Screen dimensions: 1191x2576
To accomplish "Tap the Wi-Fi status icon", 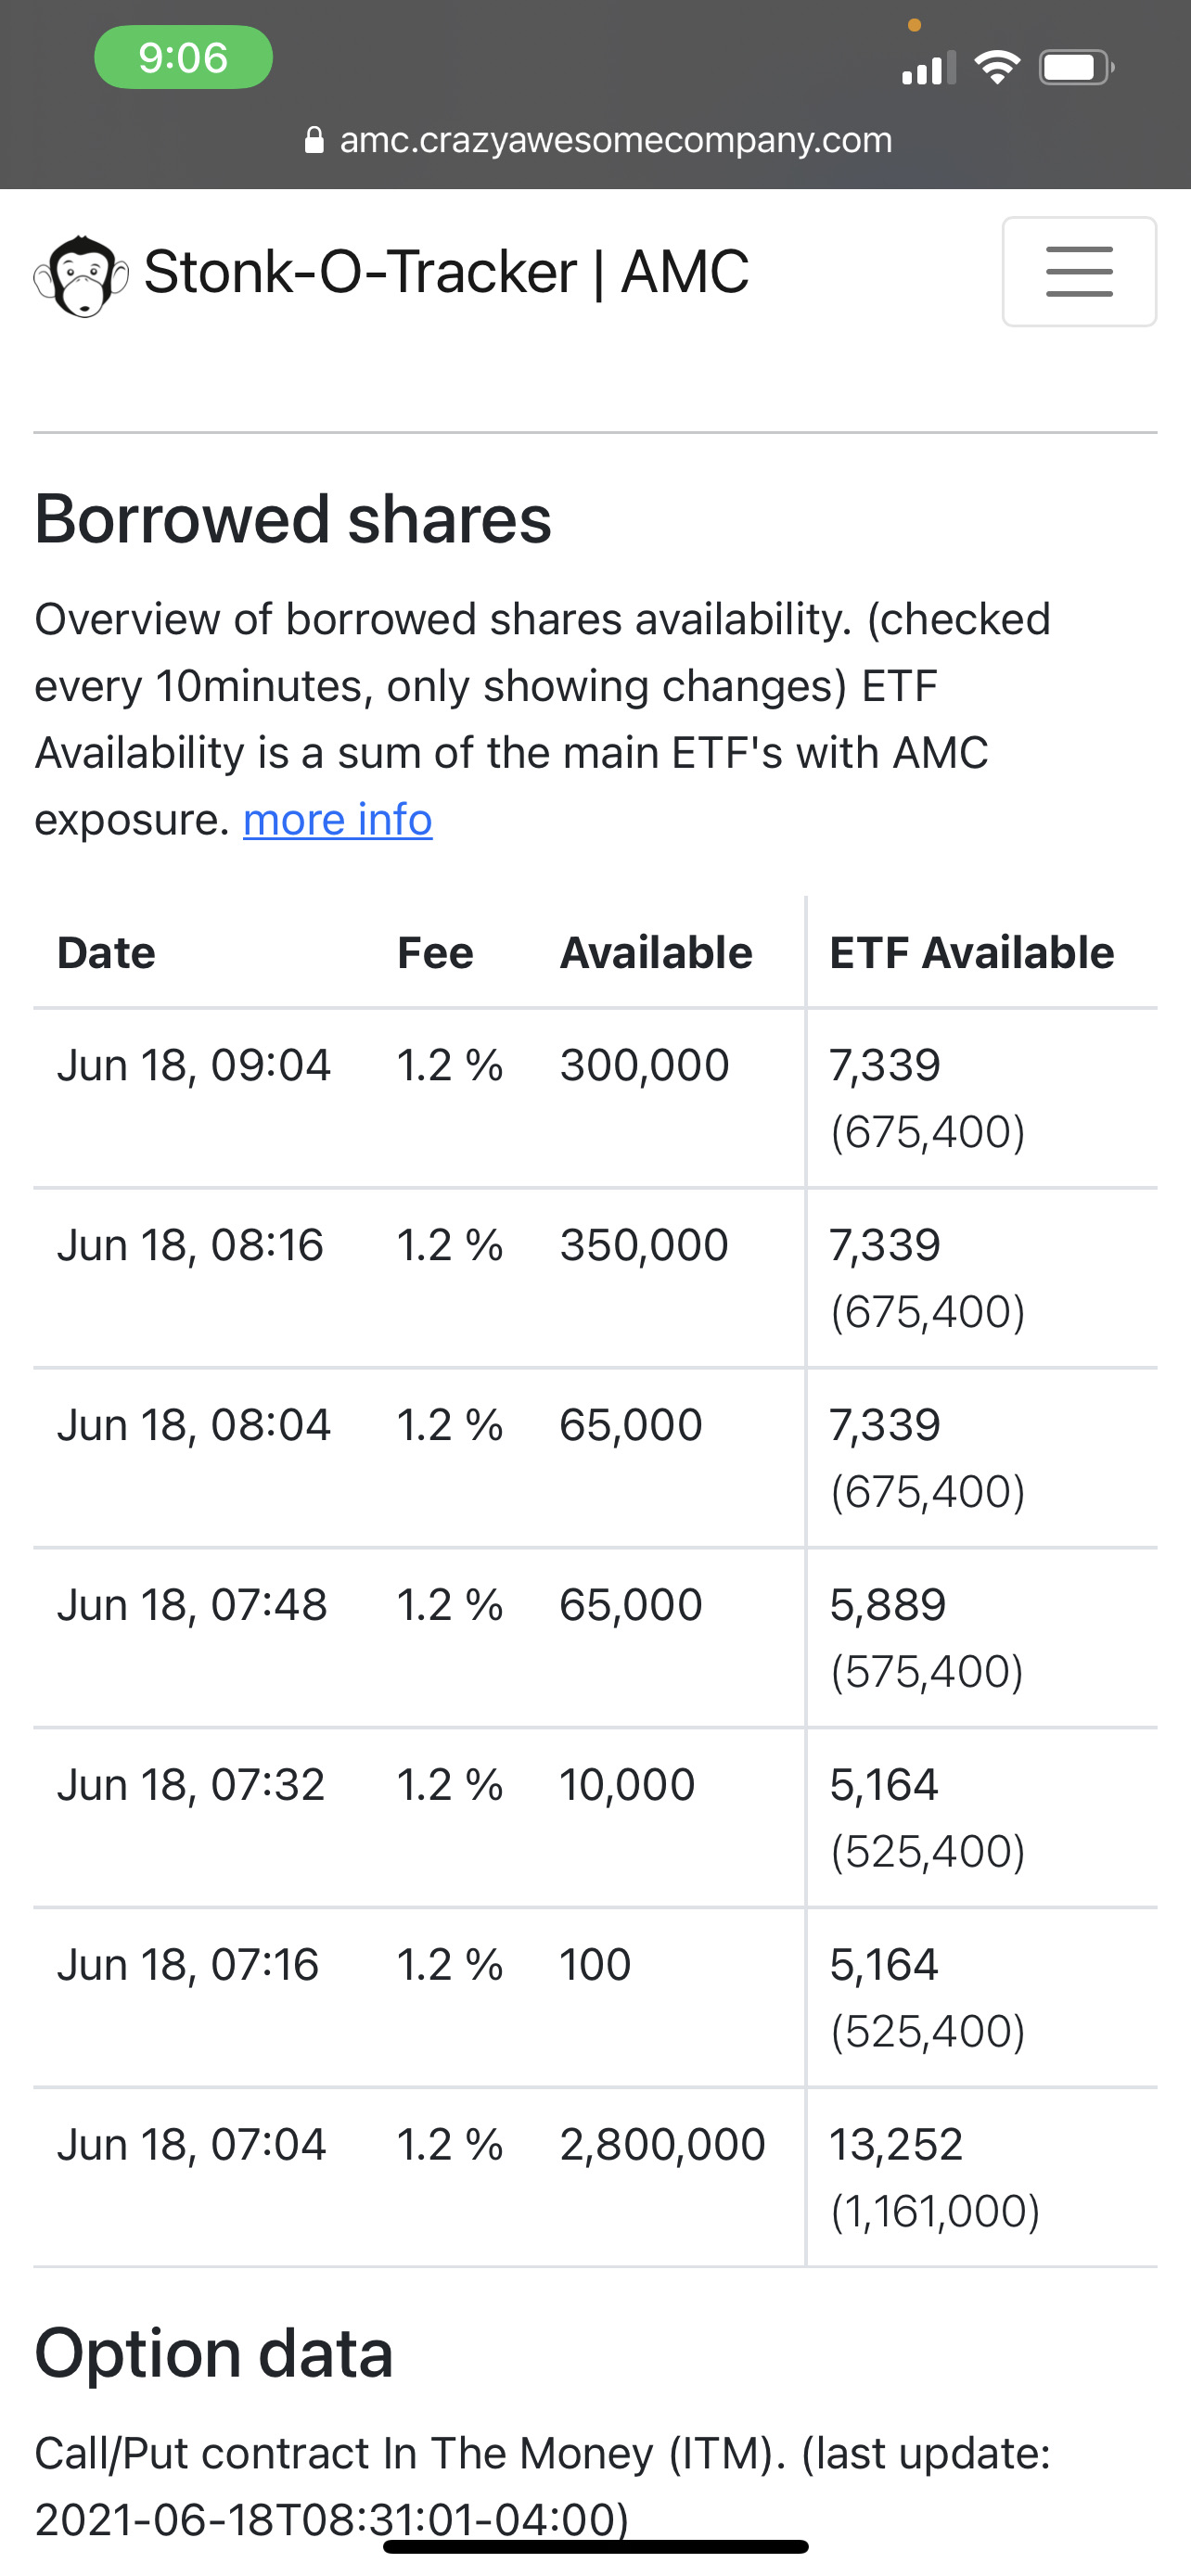I will click(x=996, y=68).
